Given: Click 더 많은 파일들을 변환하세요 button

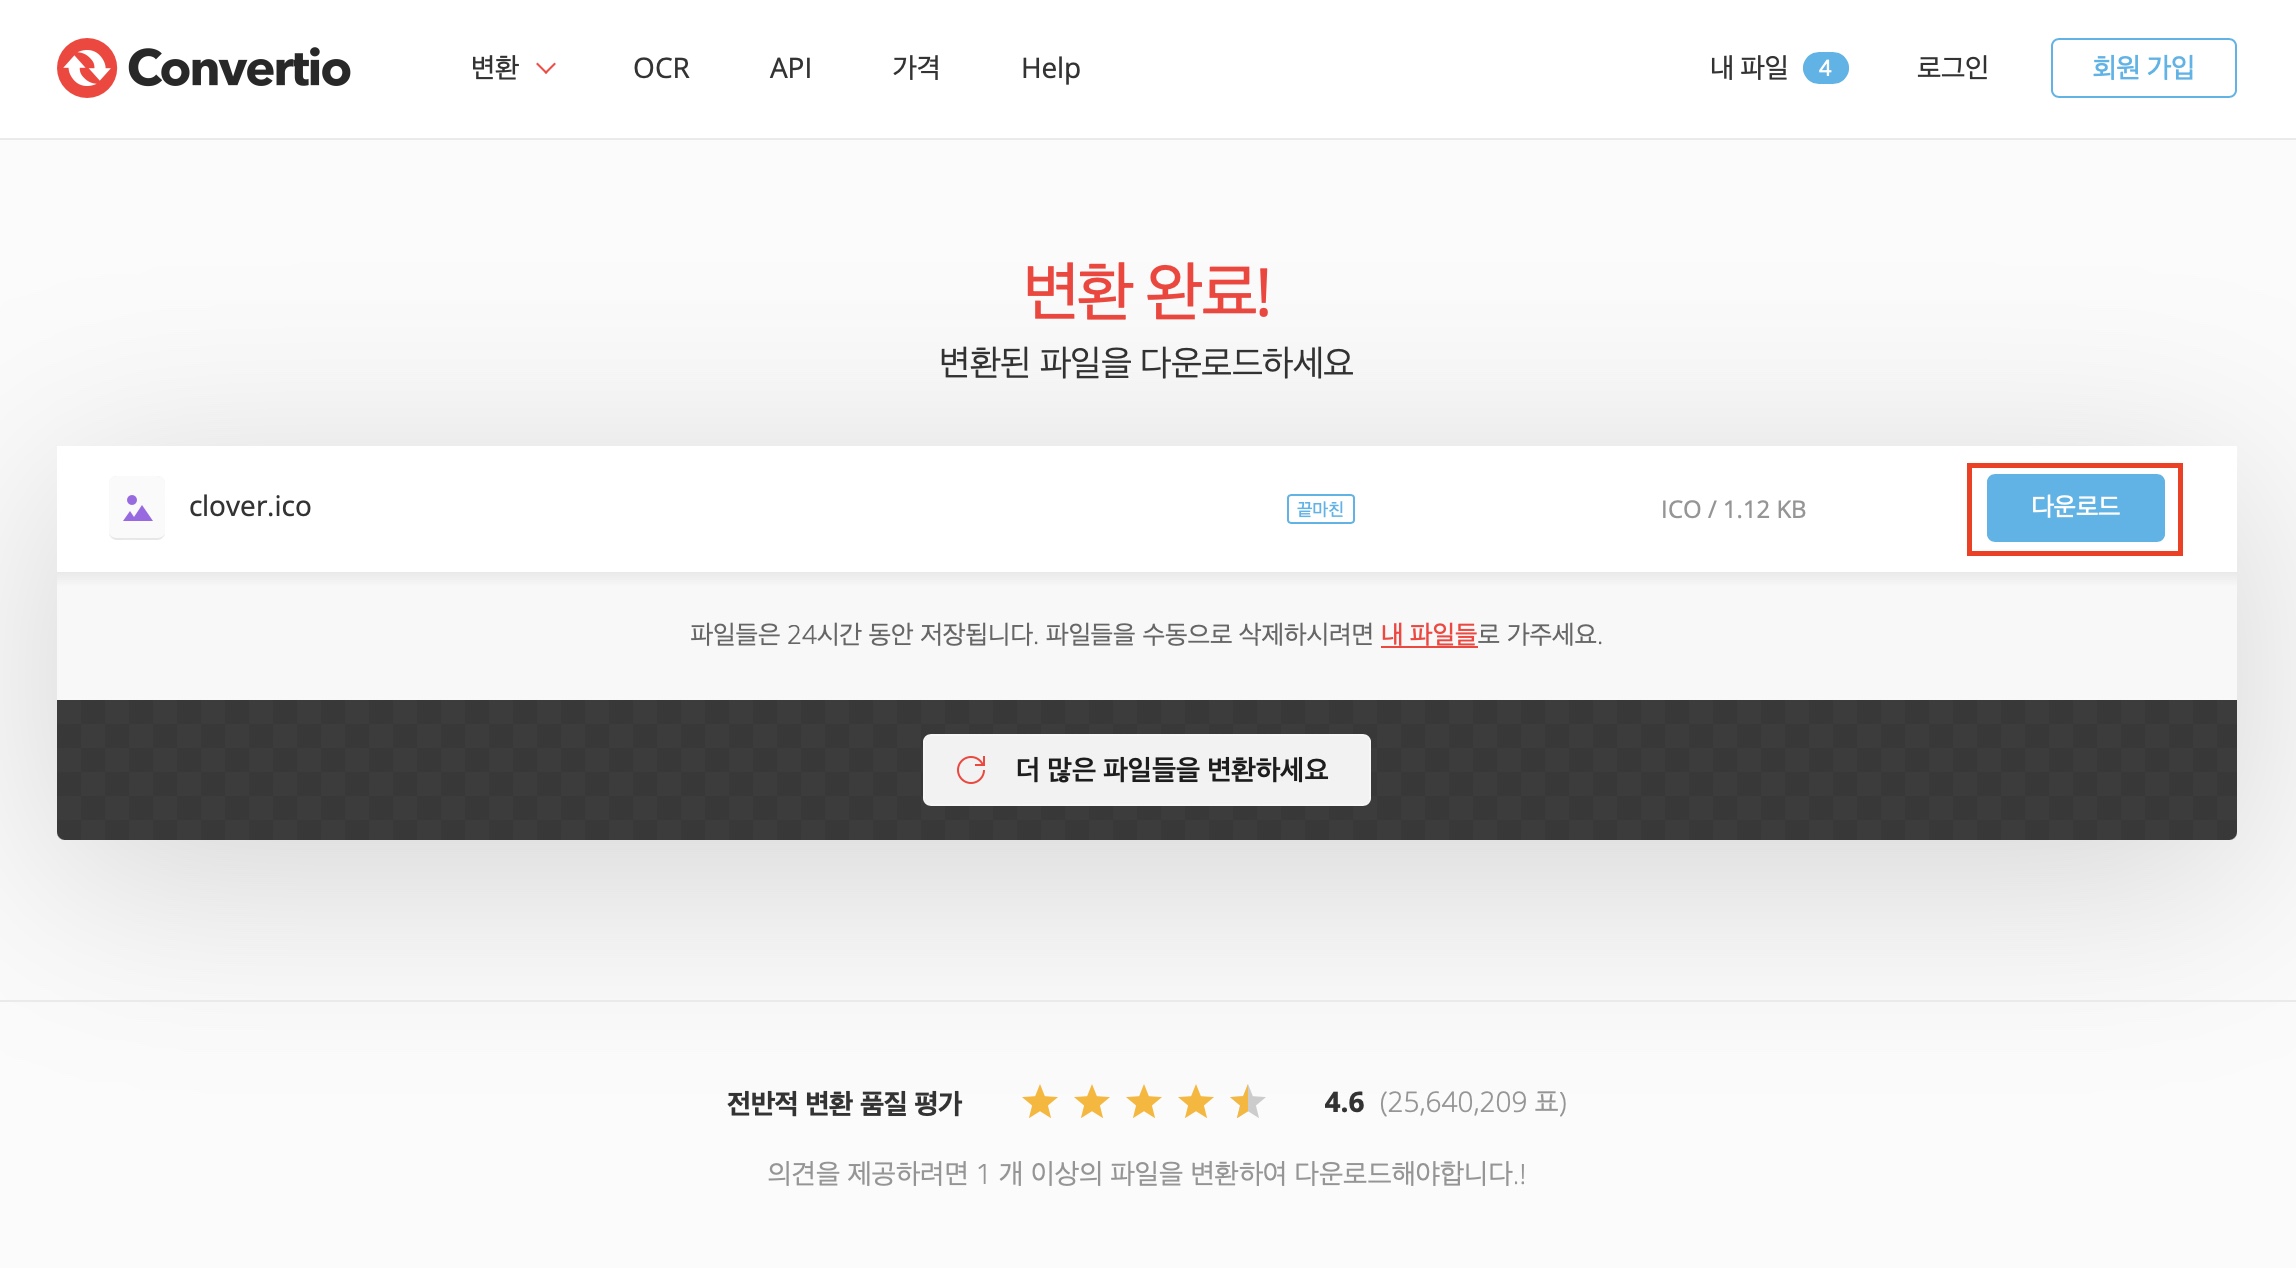Looking at the screenshot, I should (x=1146, y=770).
